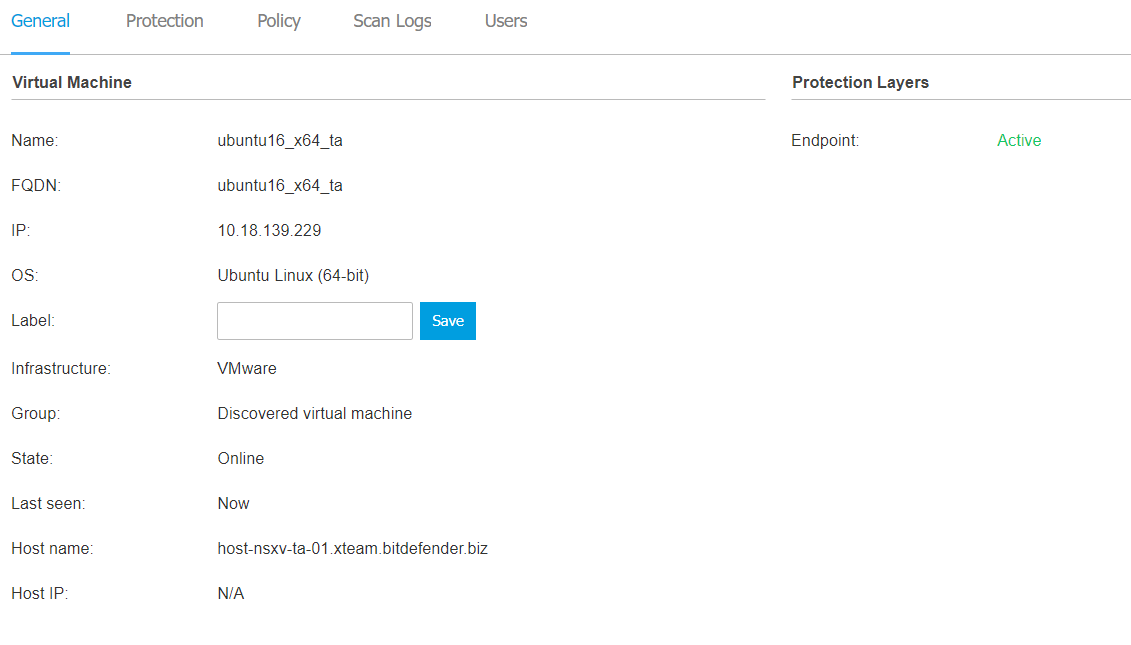
Task: Click inside the Label input field
Action: click(x=314, y=320)
